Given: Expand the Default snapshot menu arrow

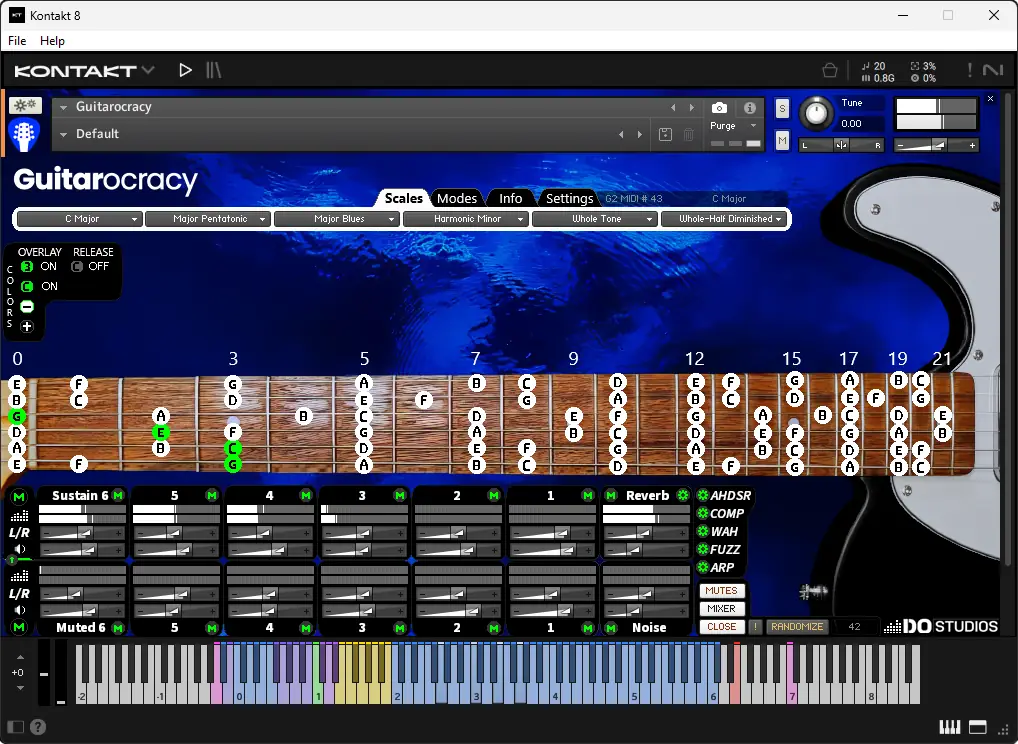Looking at the screenshot, I should click(x=64, y=134).
